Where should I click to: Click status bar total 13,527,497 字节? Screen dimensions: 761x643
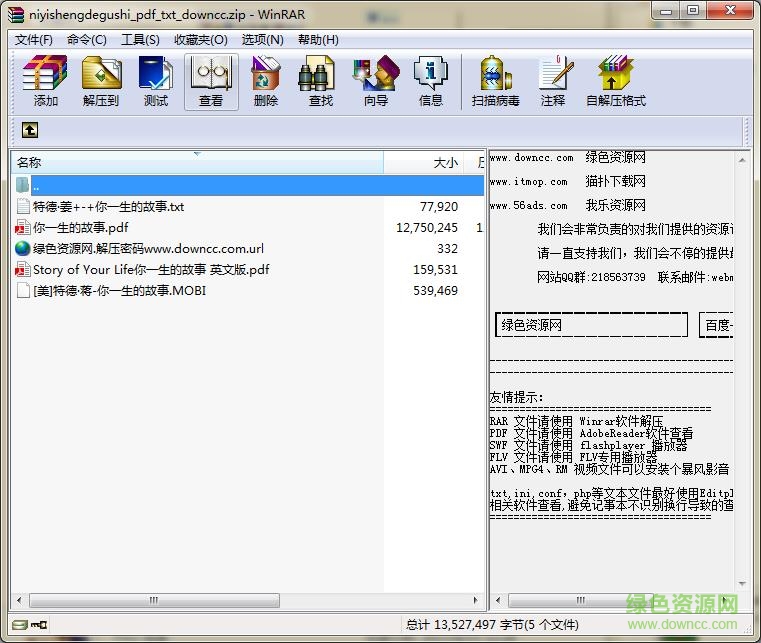[x=492, y=625]
